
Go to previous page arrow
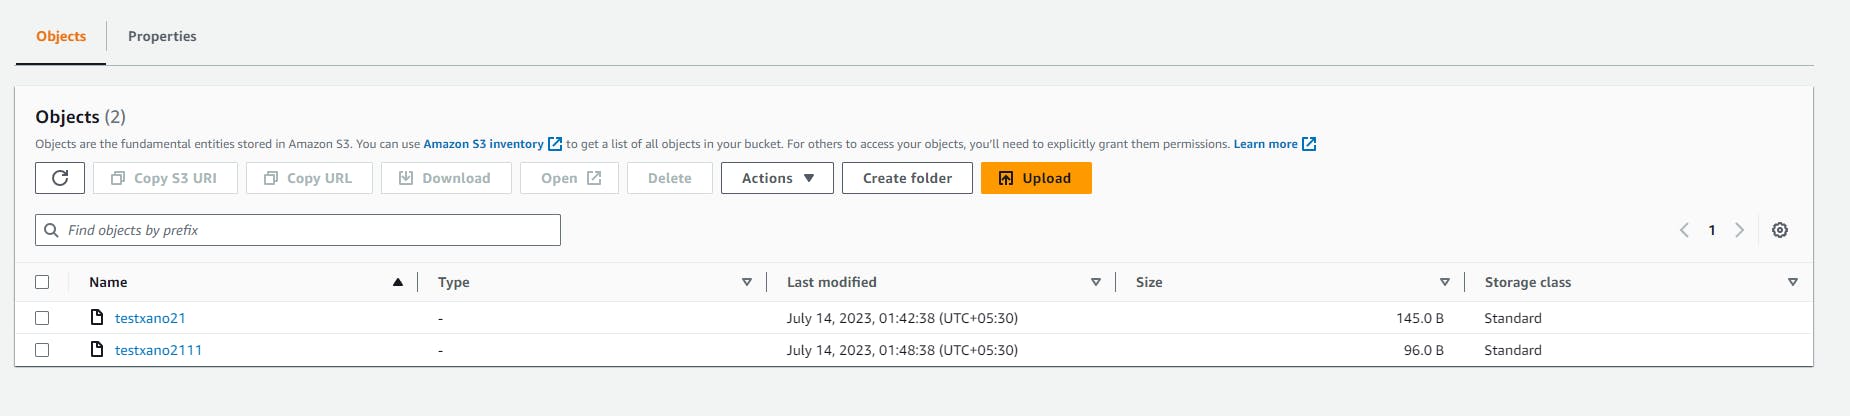(1684, 230)
